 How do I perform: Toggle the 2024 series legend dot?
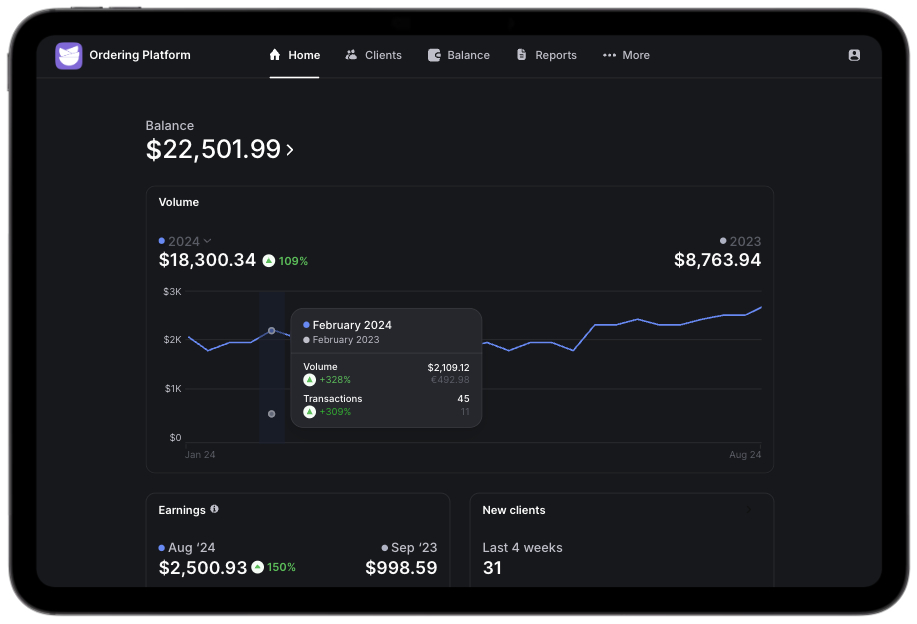click(161, 241)
